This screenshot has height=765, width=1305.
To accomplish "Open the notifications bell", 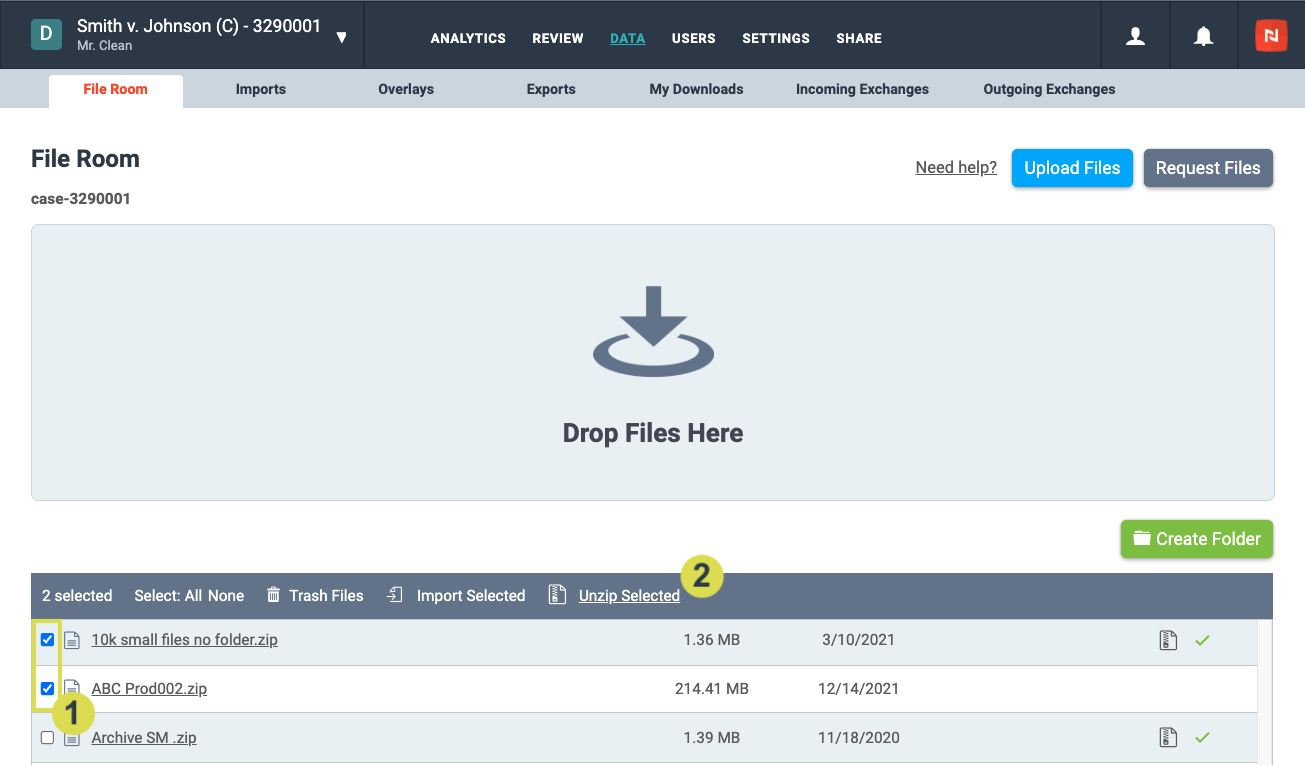I will (x=1204, y=37).
